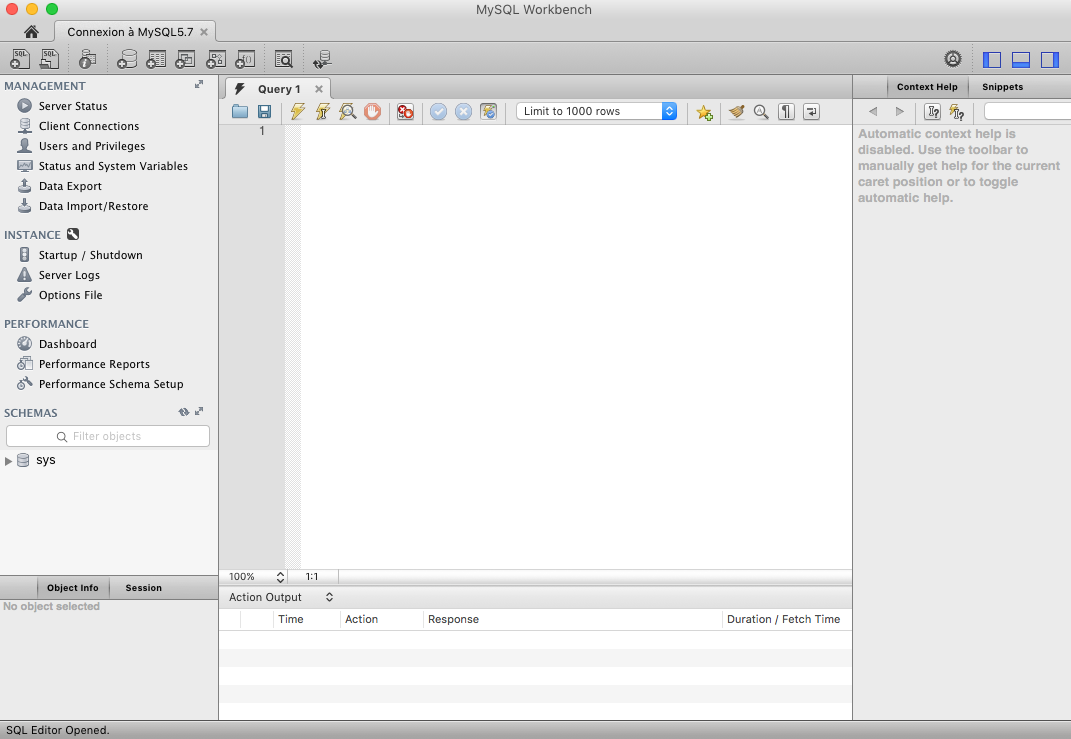Click the Beautify query broom icon

[x=737, y=112]
